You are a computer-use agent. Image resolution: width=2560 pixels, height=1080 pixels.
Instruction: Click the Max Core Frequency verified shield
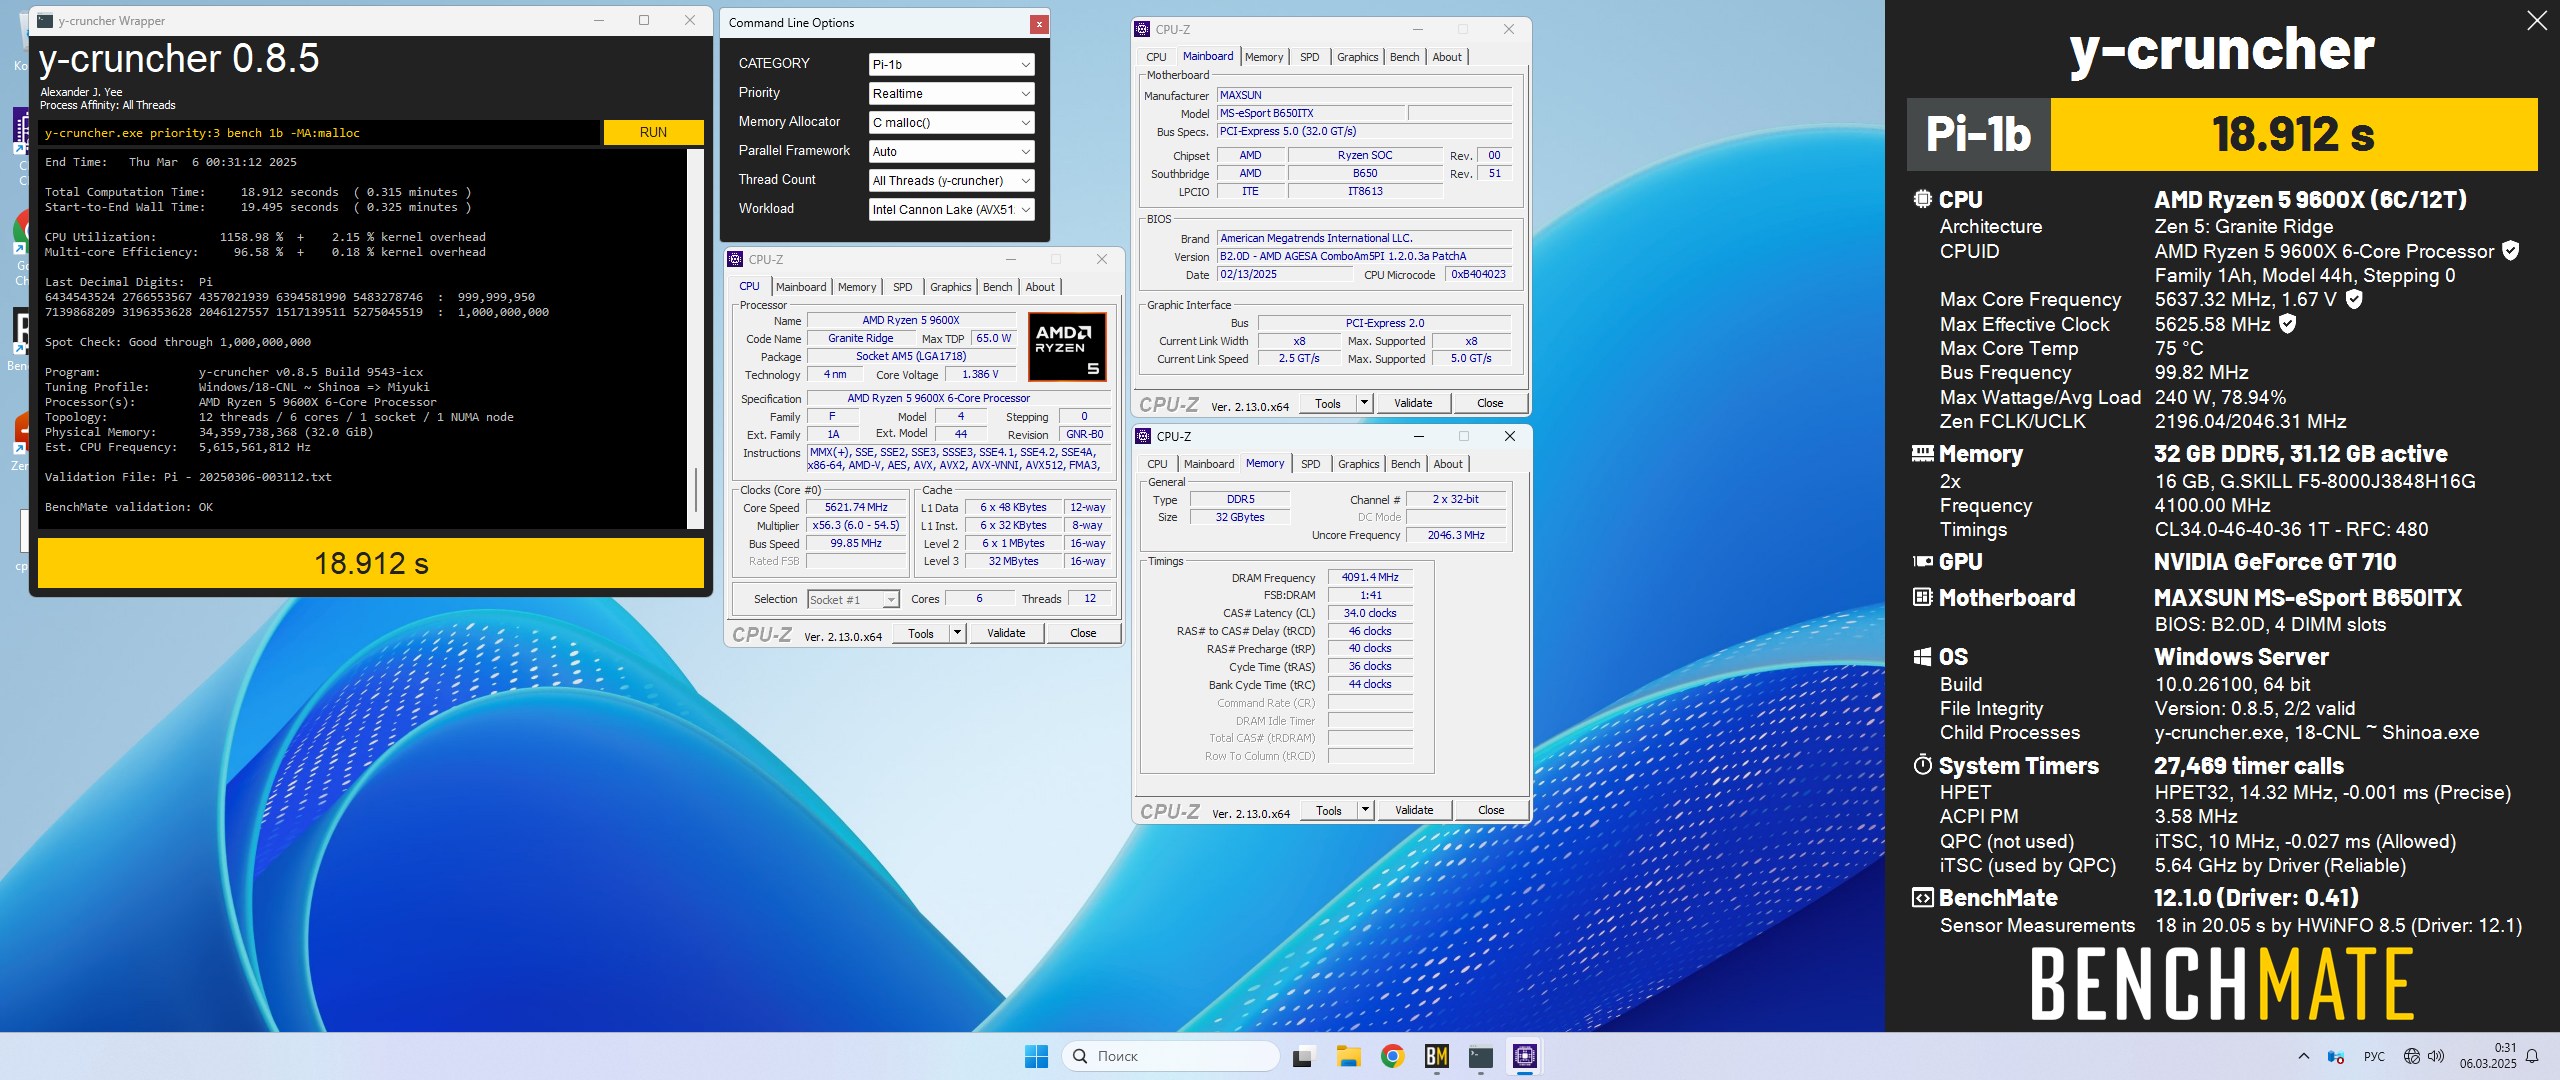(2354, 299)
